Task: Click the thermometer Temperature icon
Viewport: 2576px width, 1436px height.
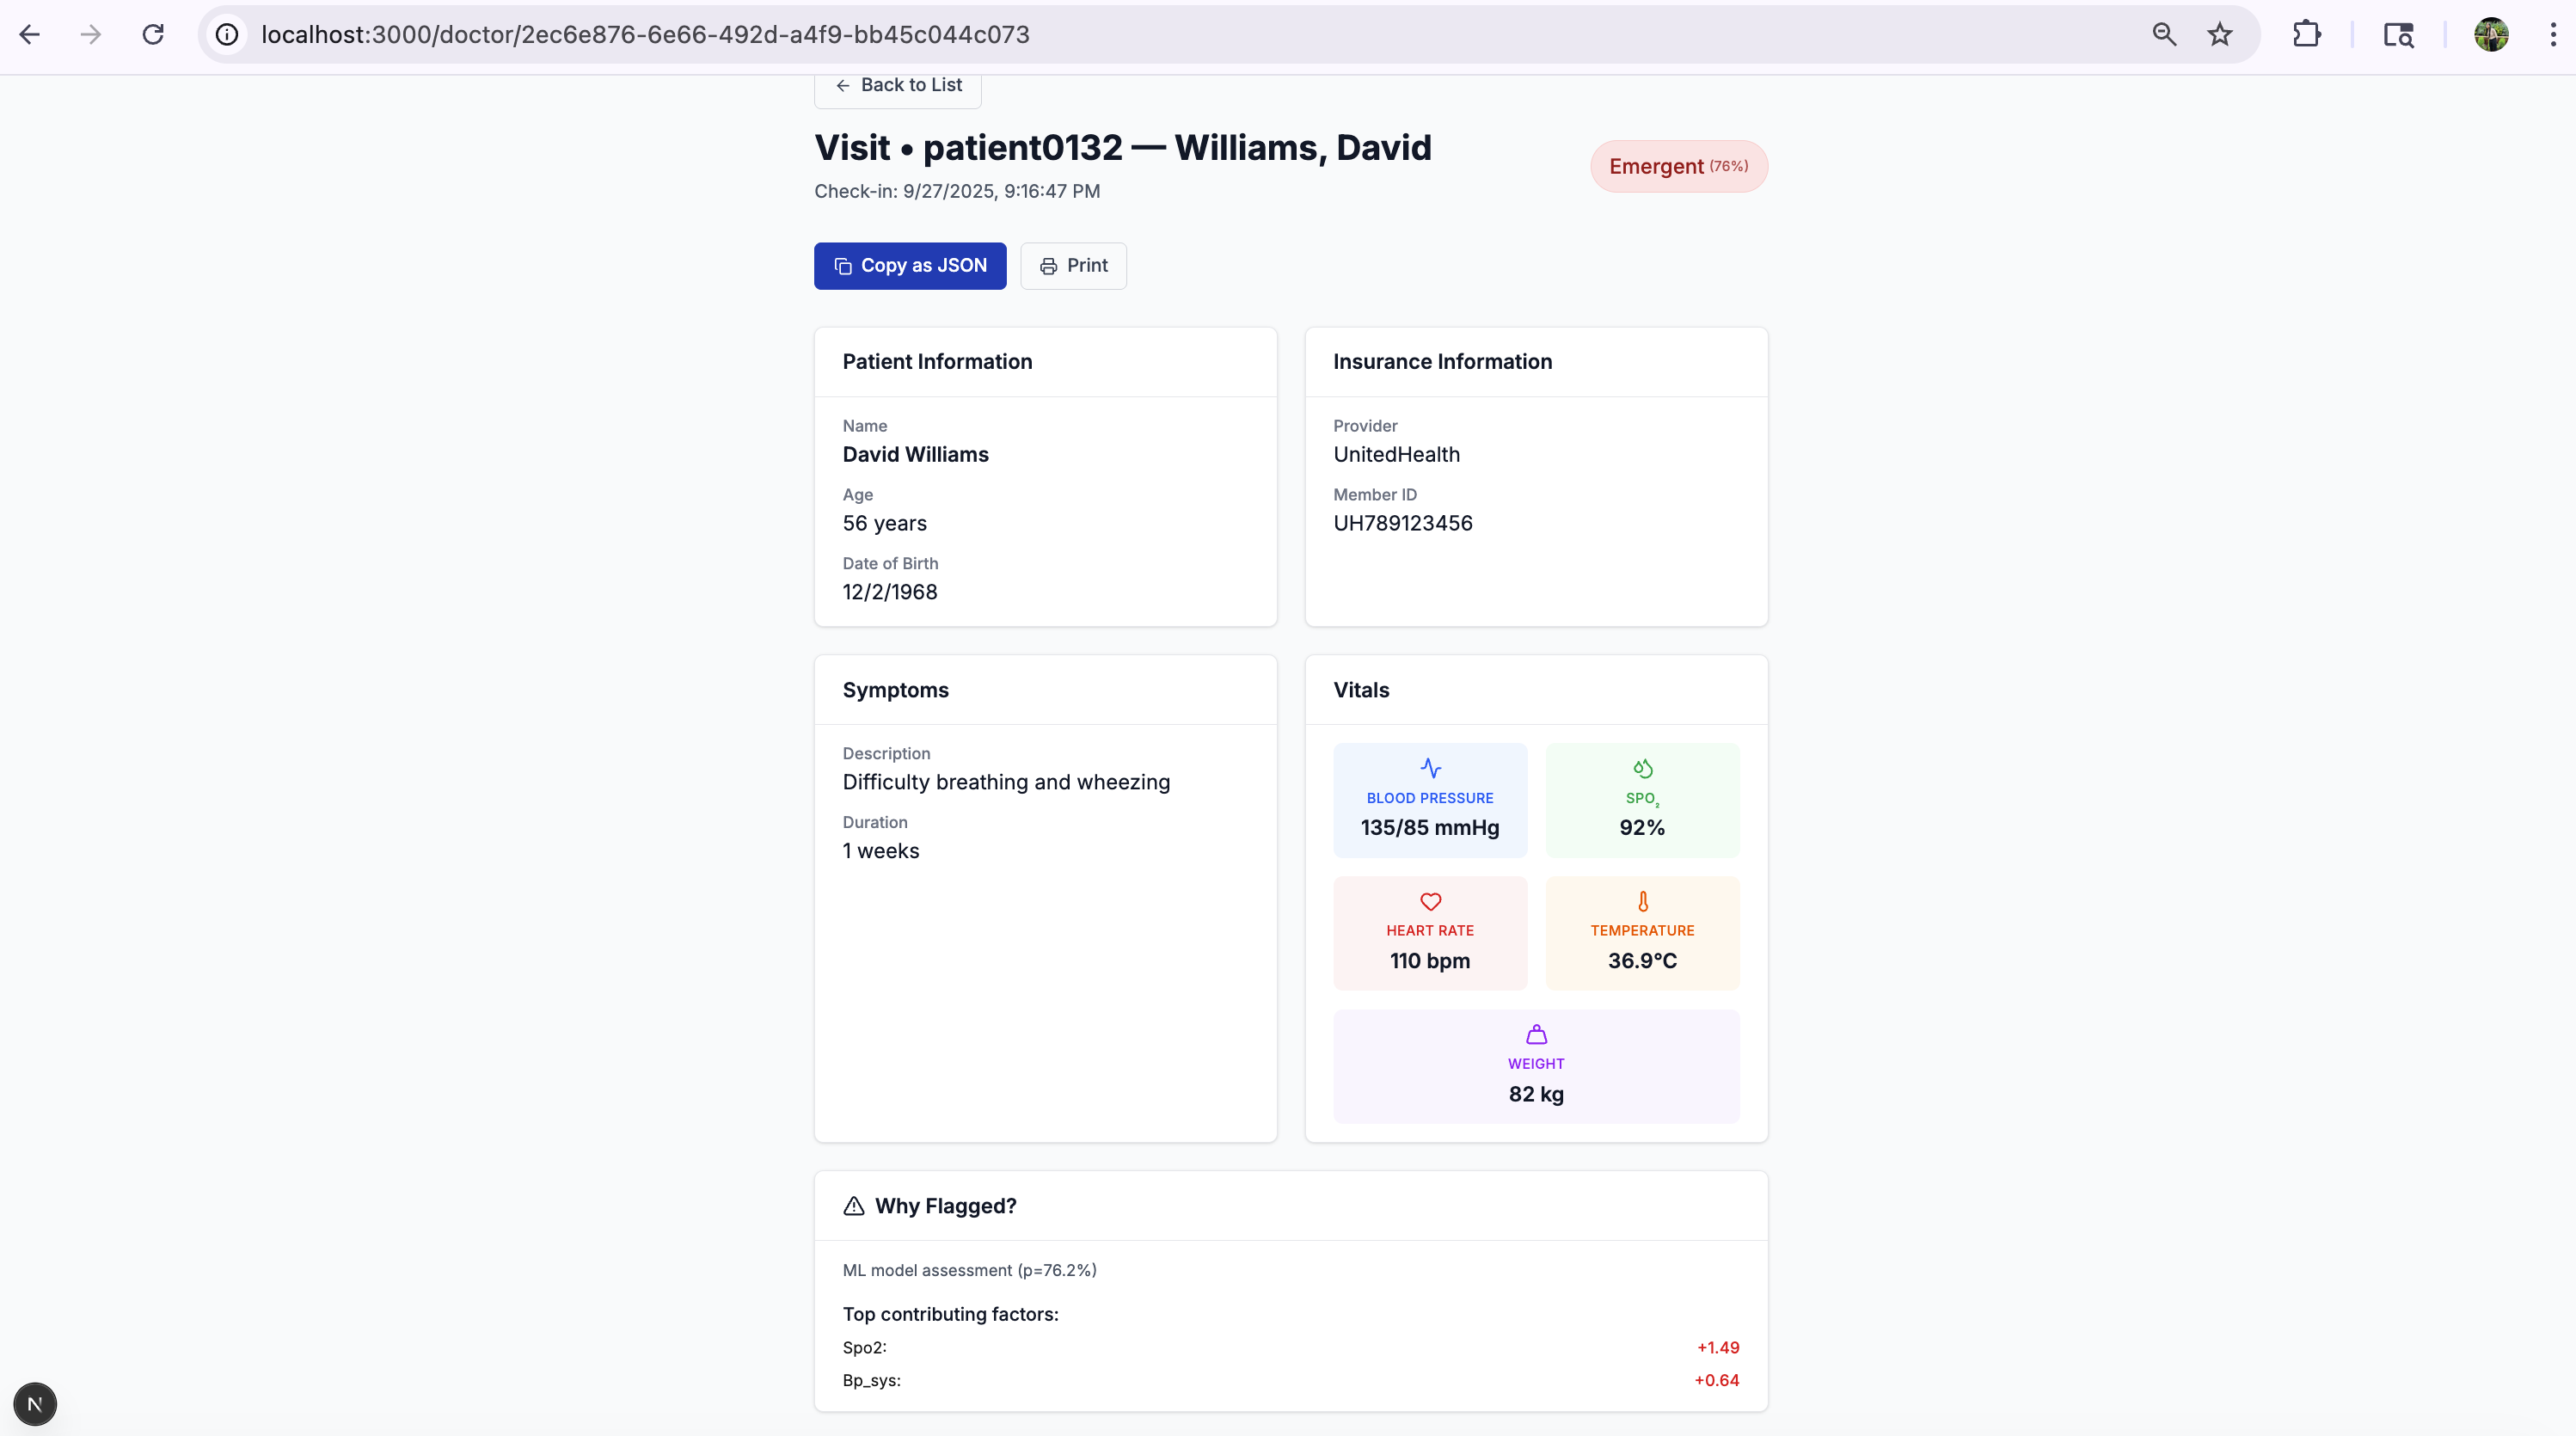Action: (x=1643, y=902)
